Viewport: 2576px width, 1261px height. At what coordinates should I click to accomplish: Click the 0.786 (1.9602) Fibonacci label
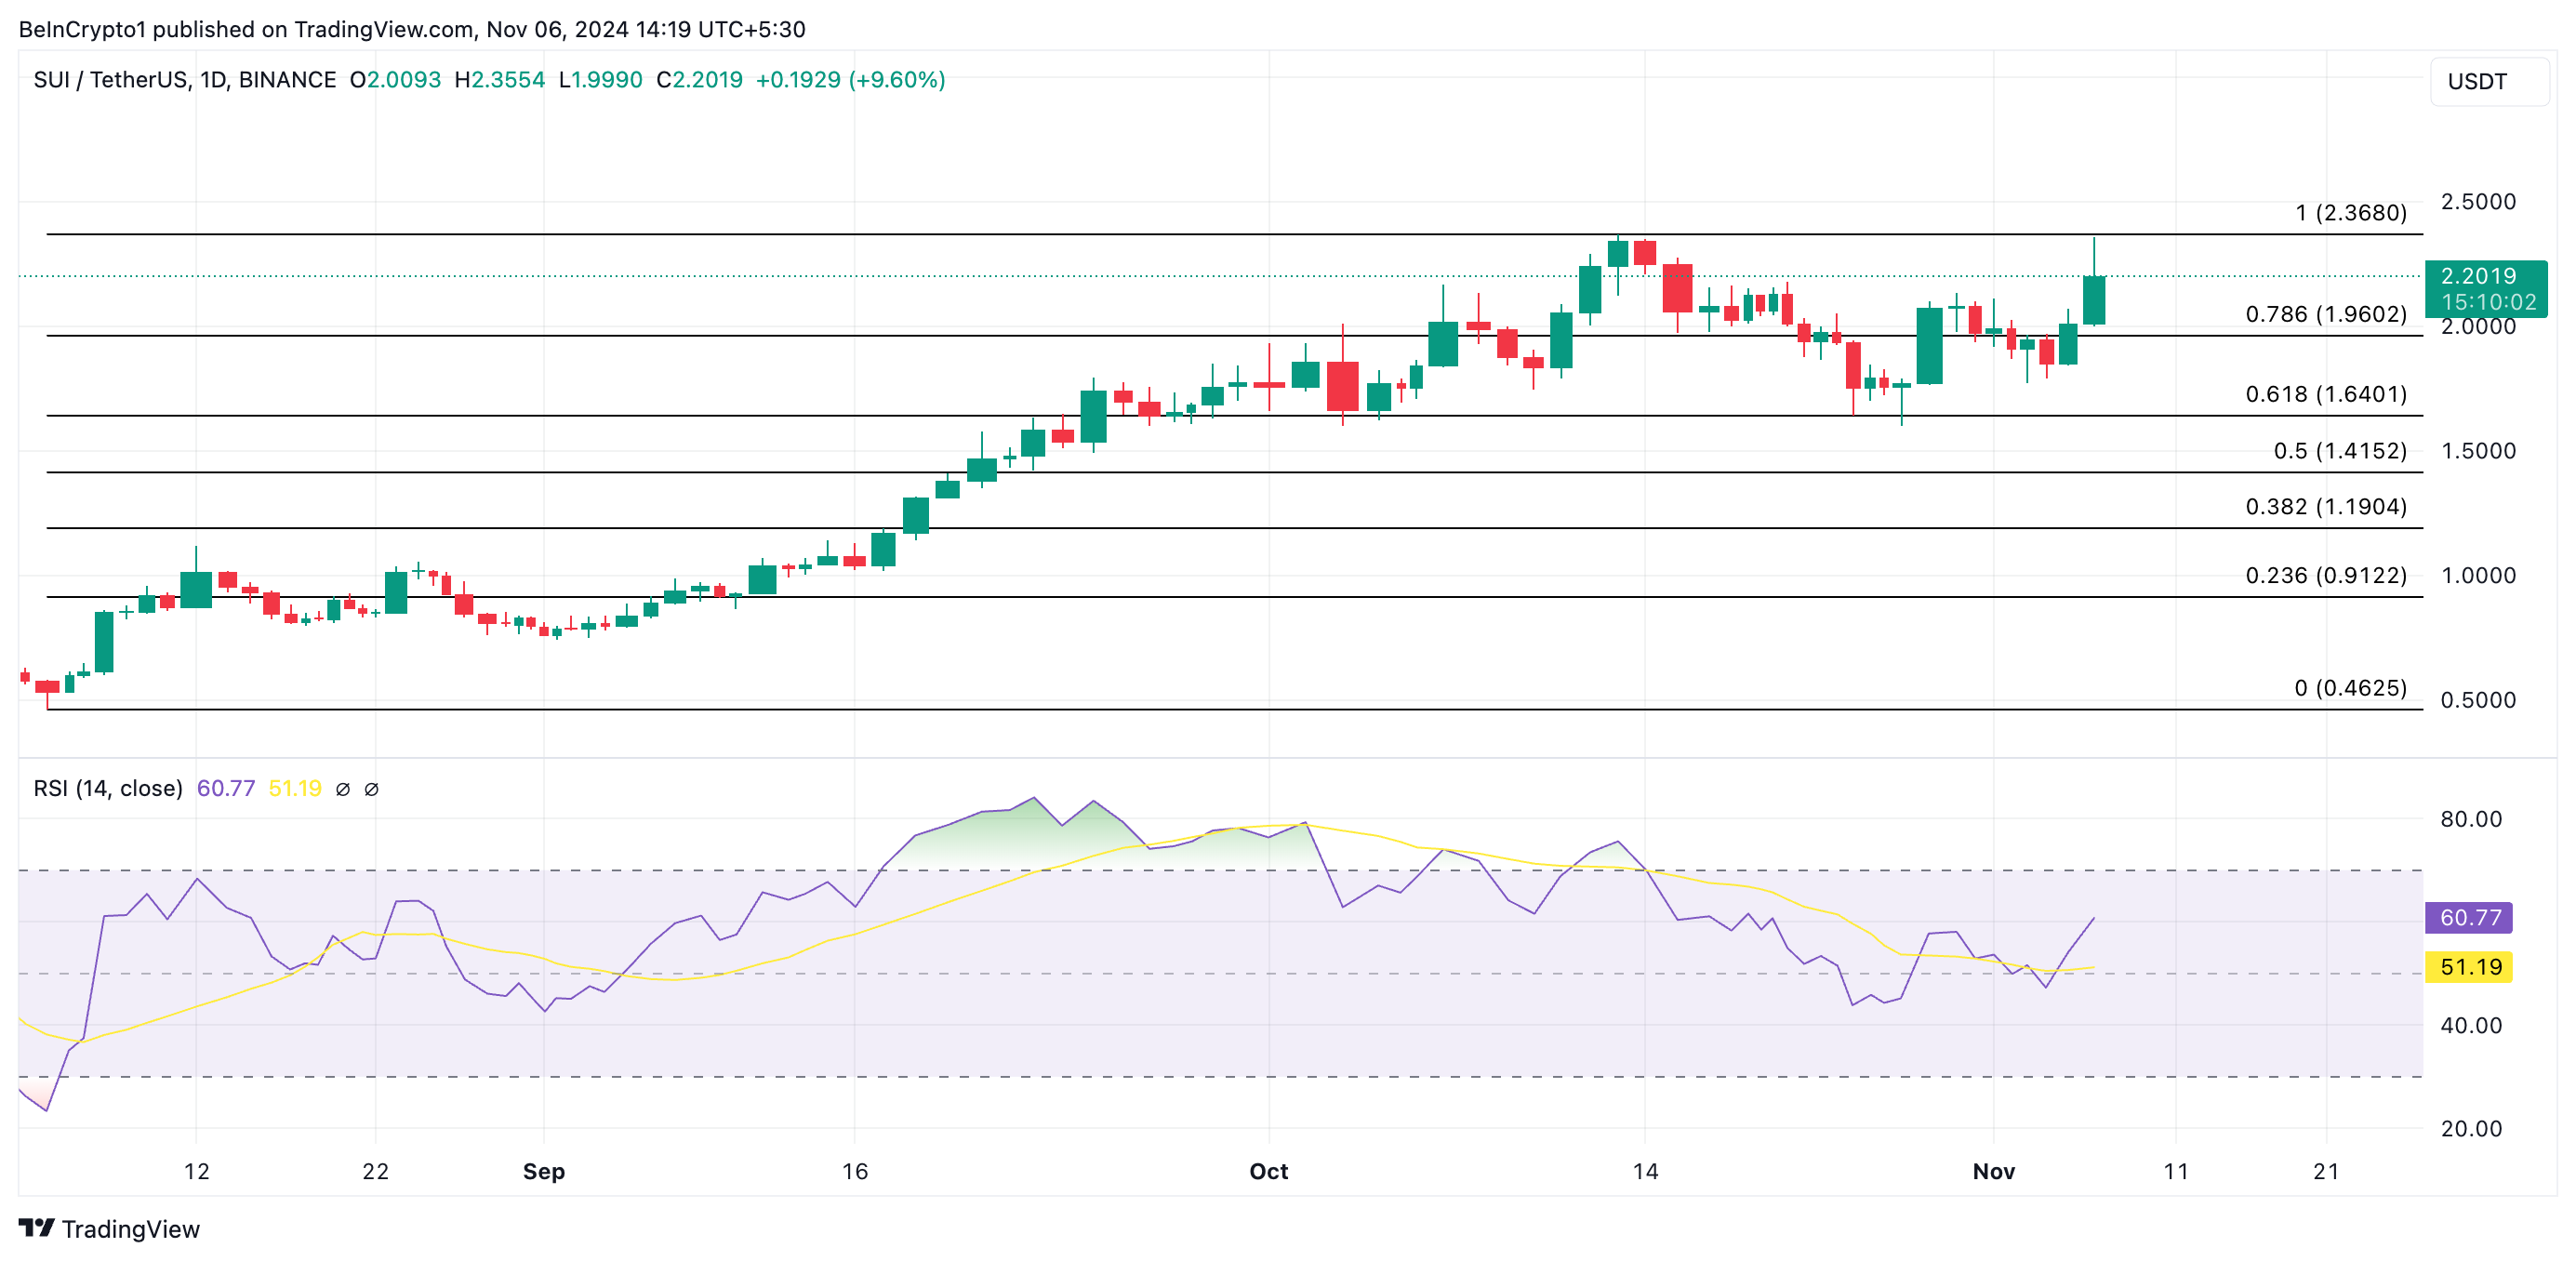pos(2325,314)
